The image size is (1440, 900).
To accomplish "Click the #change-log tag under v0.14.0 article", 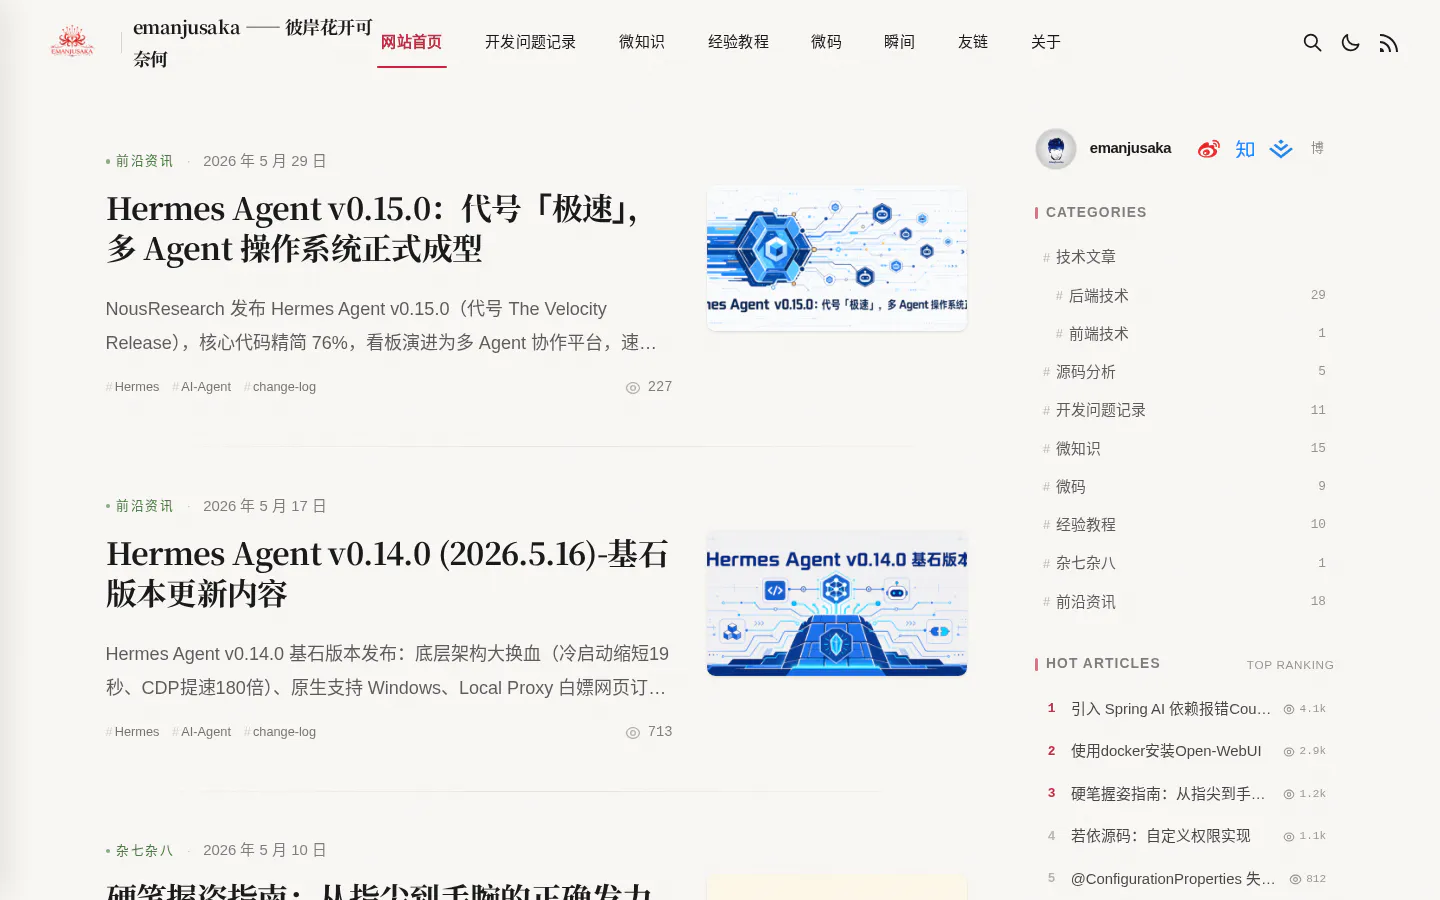I will tap(280, 732).
